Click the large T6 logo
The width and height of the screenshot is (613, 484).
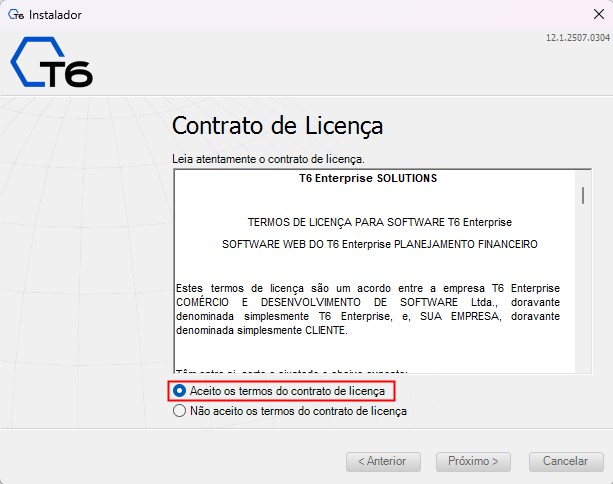click(x=51, y=62)
